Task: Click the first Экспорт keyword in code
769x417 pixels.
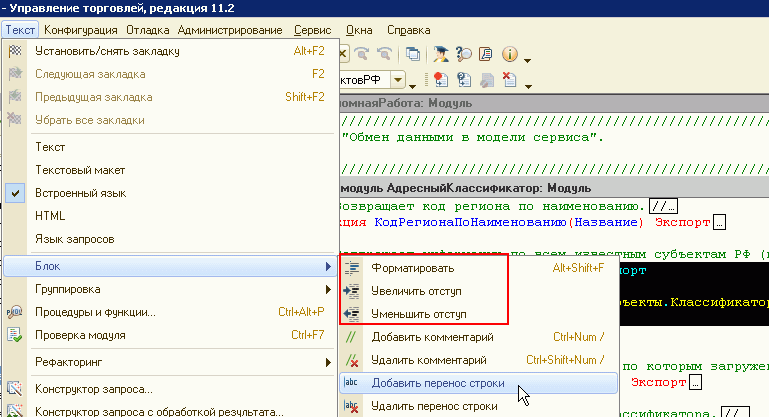Action: pyautogui.click(x=683, y=222)
